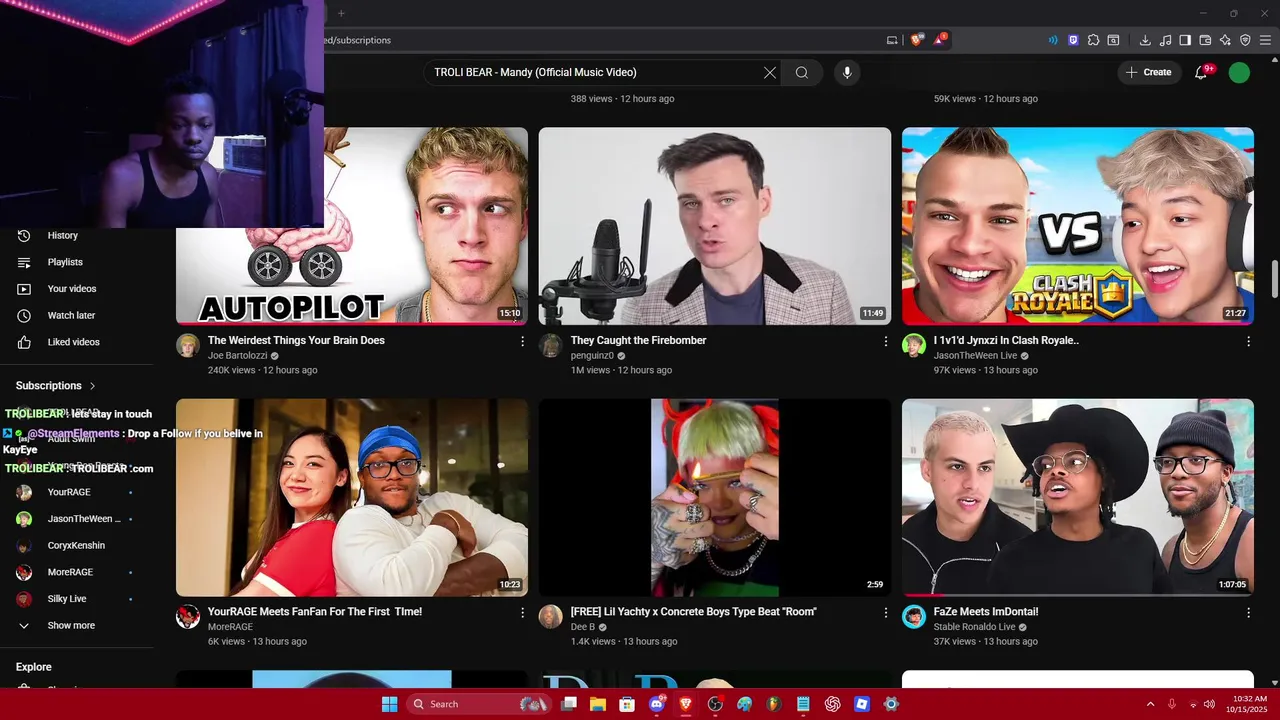The width and height of the screenshot is (1280, 720).
Task: Click the Create button
Action: (1148, 72)
